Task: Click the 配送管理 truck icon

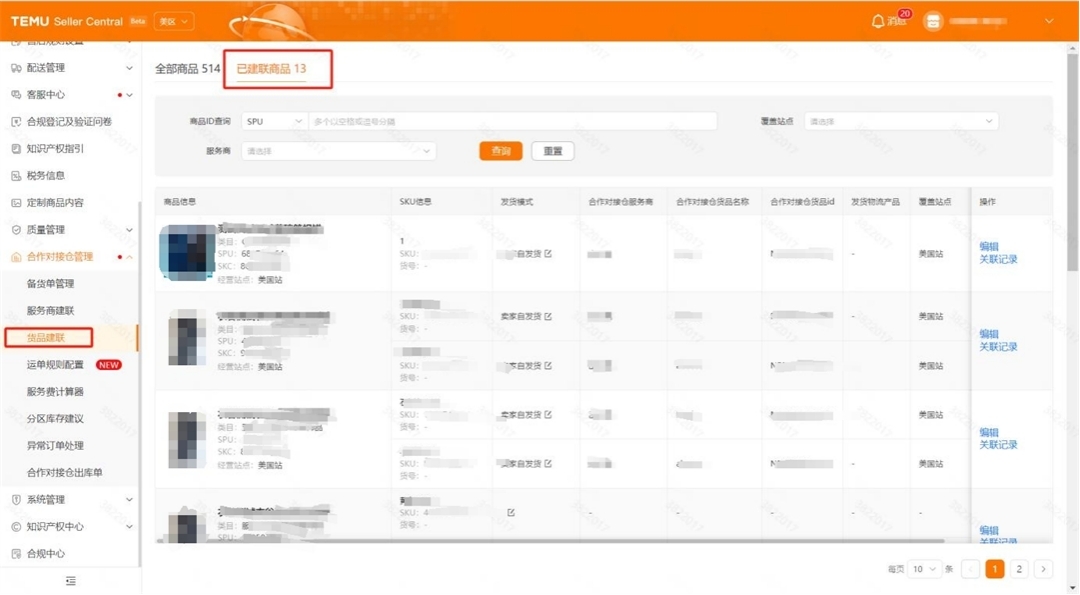Action: [17, 67]
